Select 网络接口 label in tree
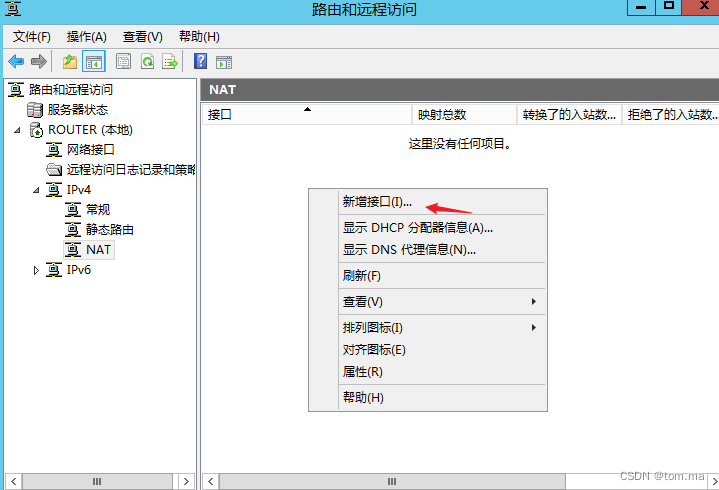Image resolution: width=719 pixels, height=490 pixels. pos(91,150)
